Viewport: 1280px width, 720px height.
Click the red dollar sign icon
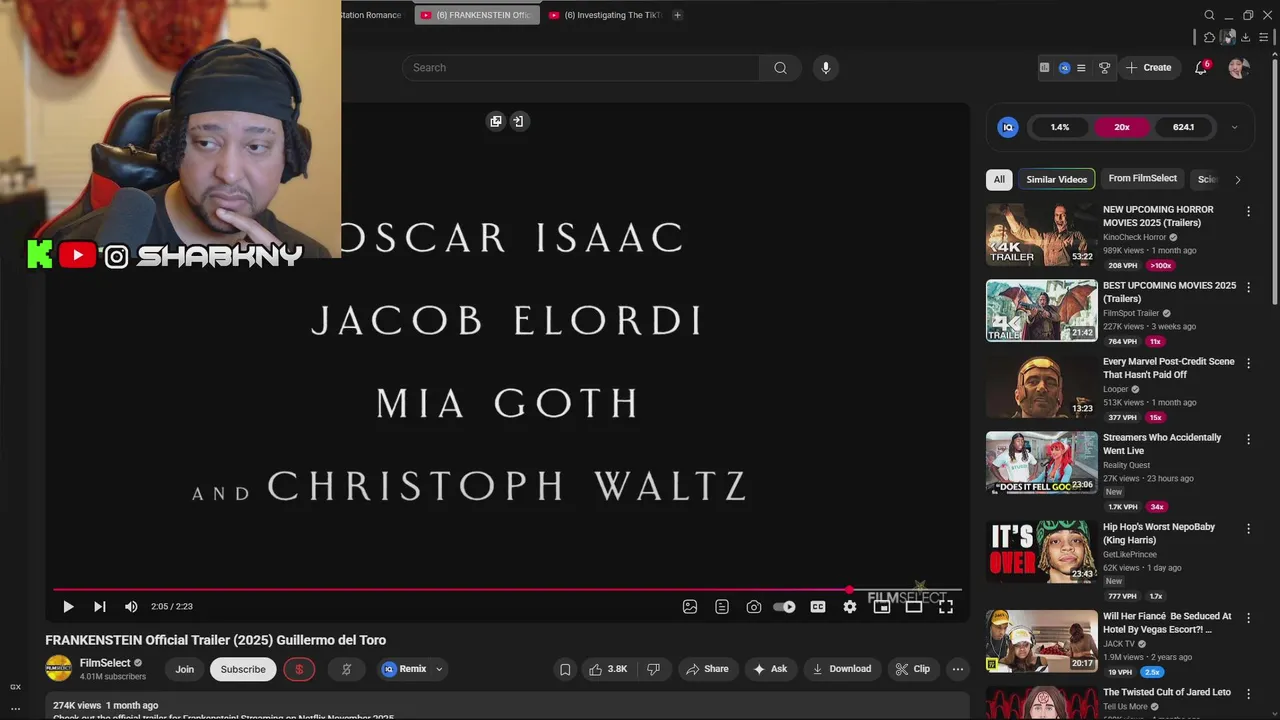point(299,669)
